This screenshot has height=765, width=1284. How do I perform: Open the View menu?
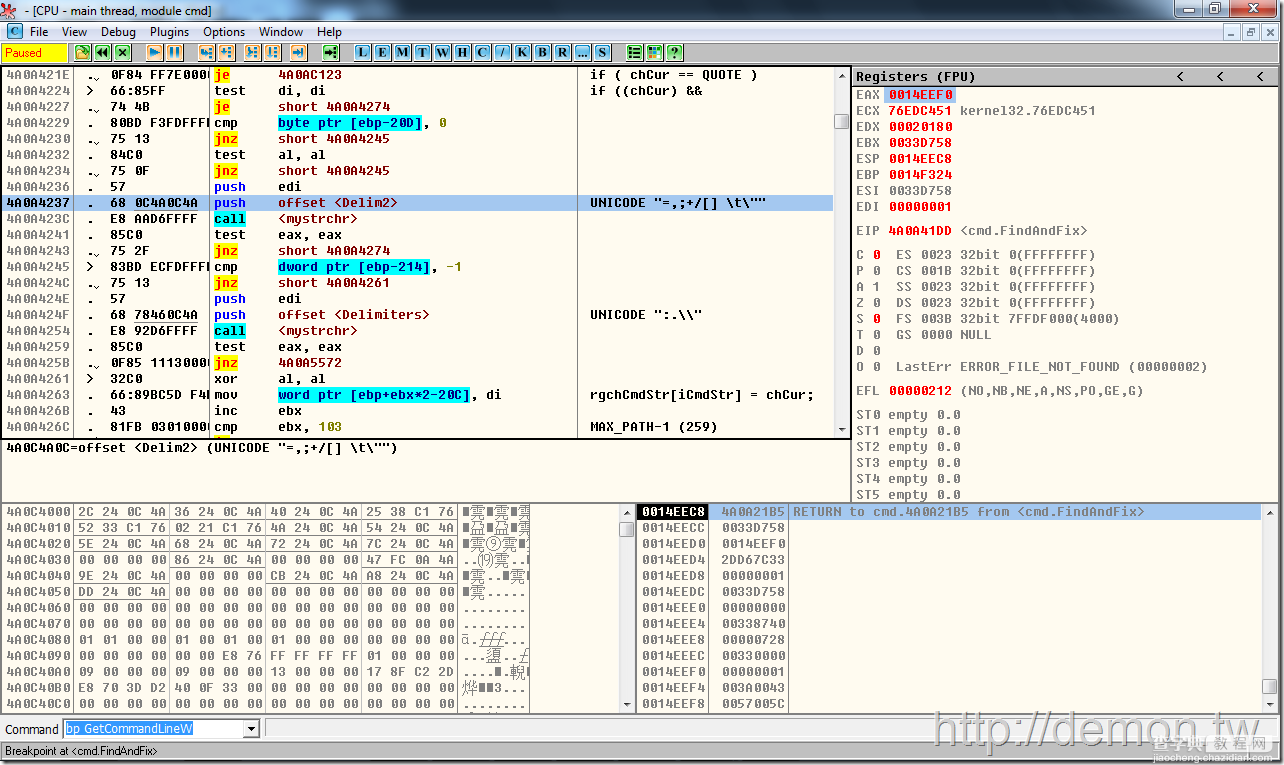click(75, 32)
